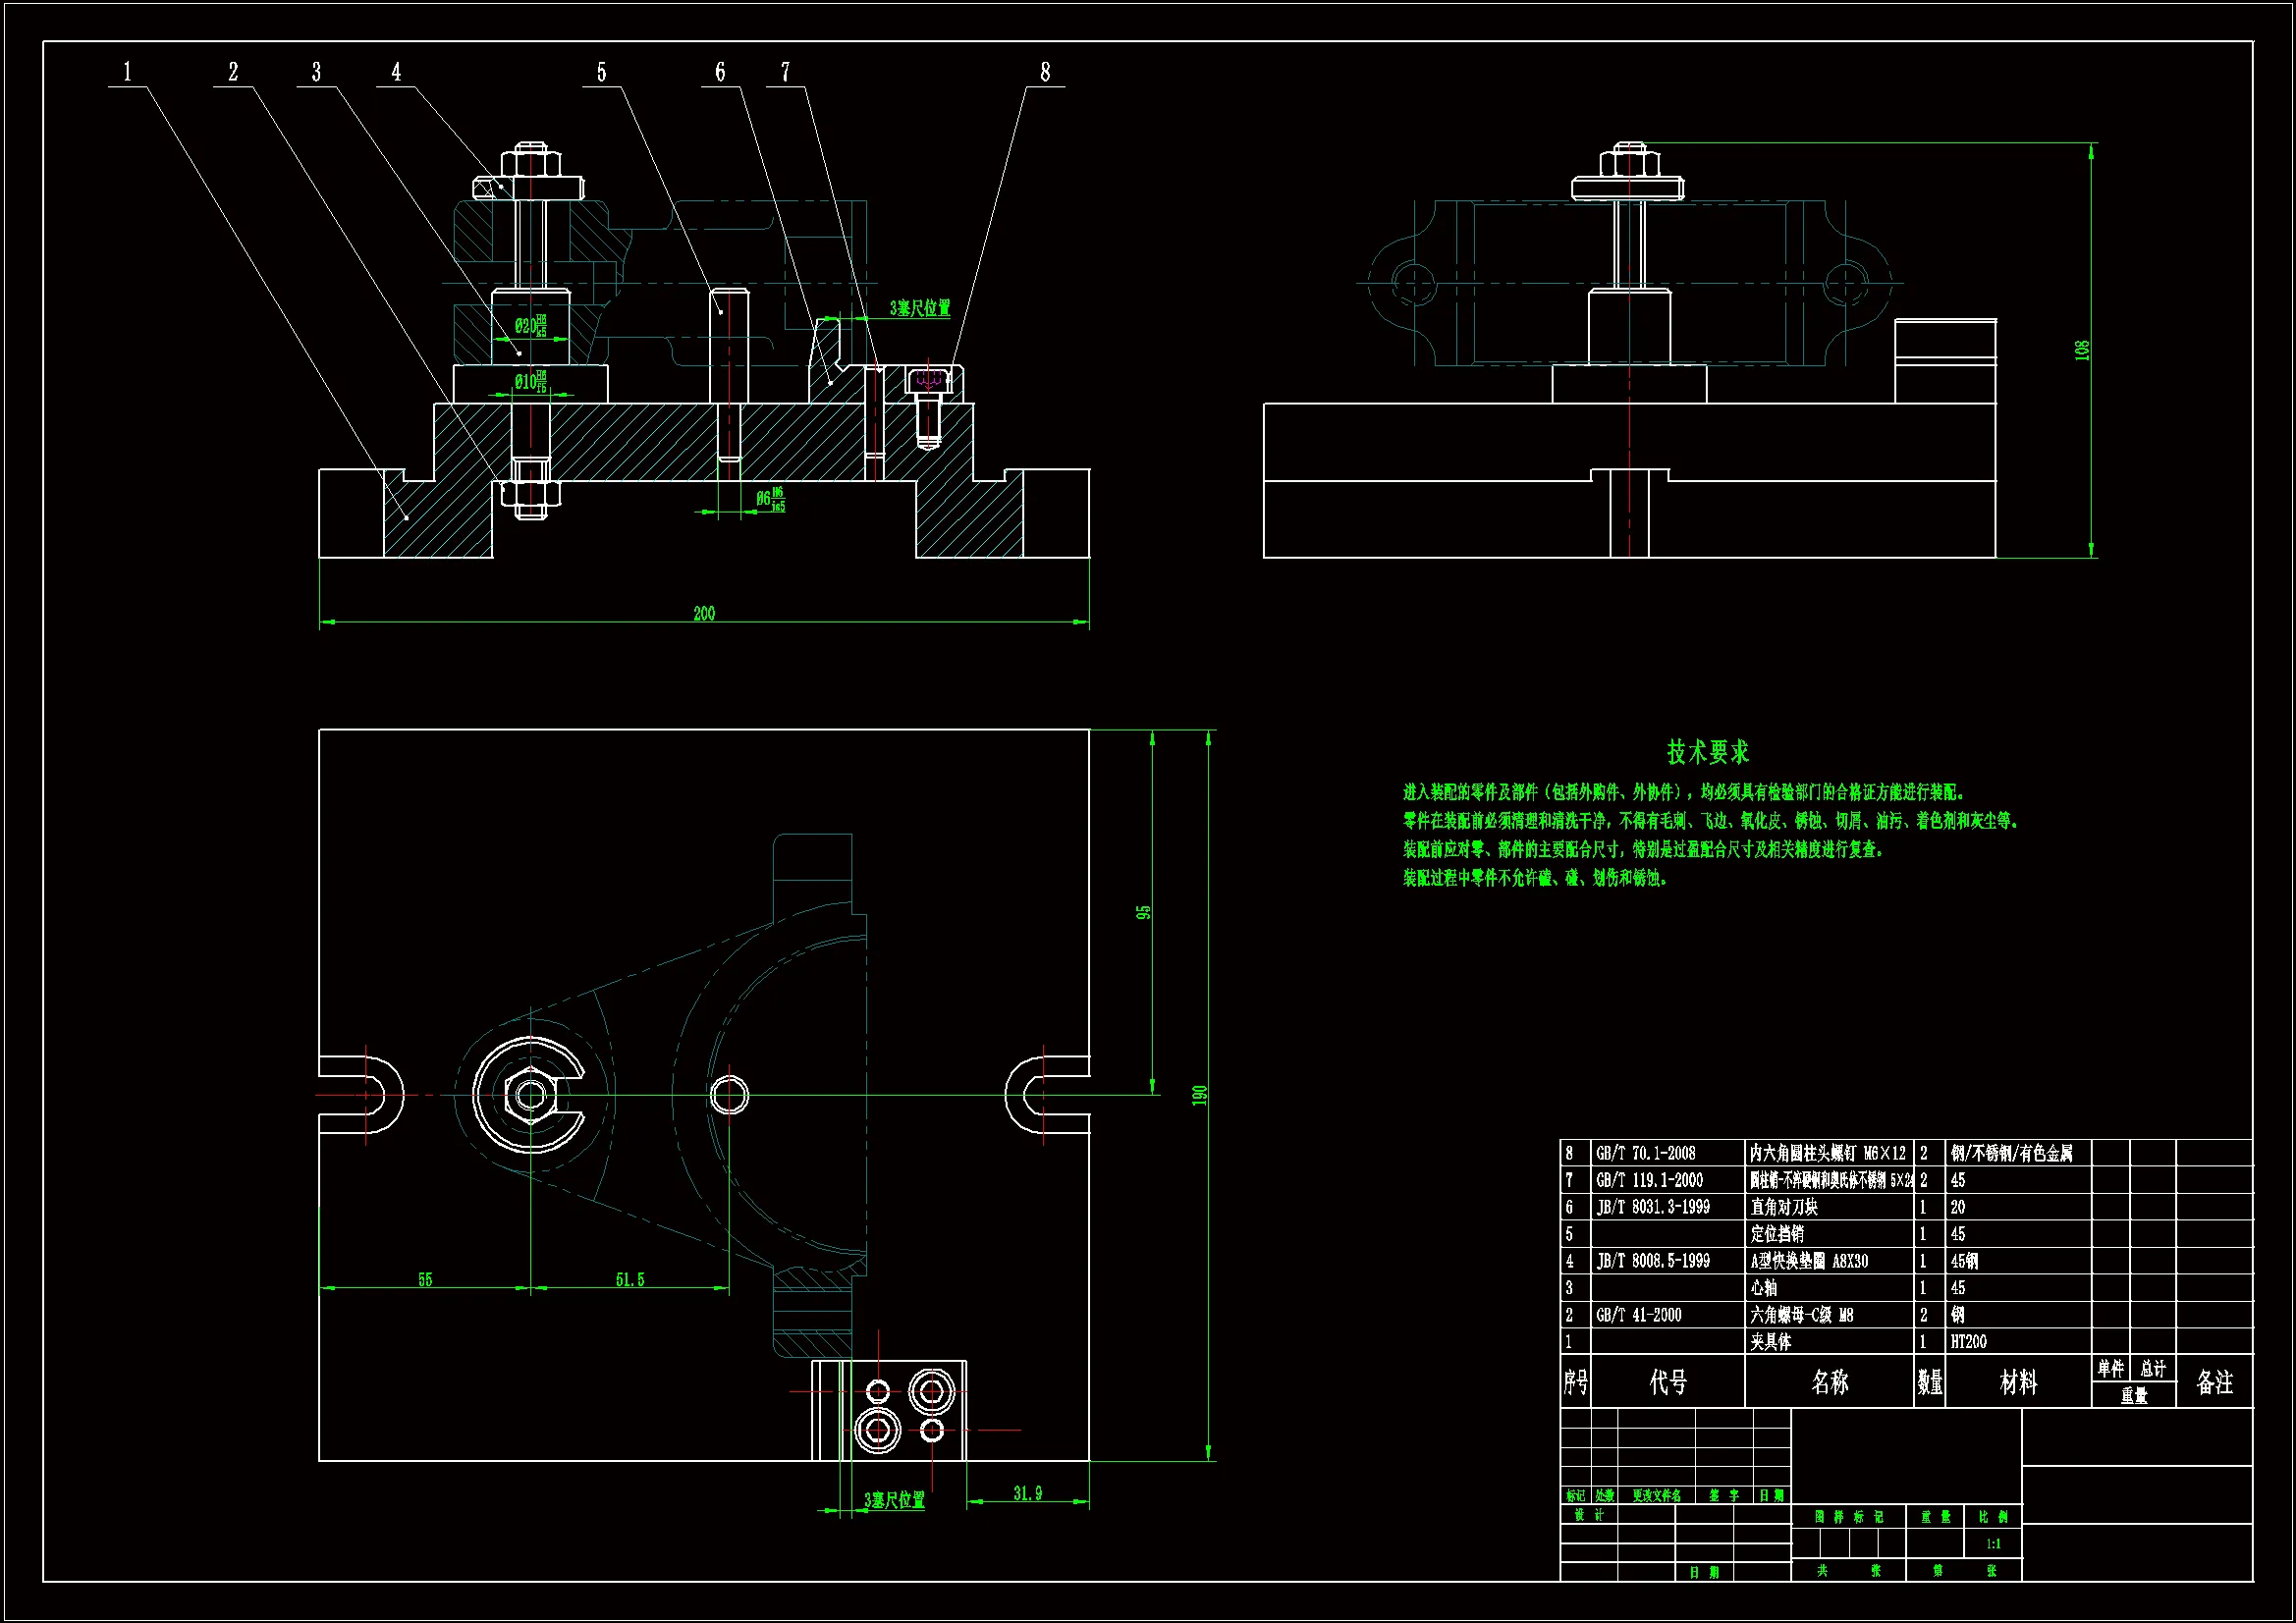This screenshot has height=1623, width=2296.
Task: Click part callout number 5
Action: [601, 72]
